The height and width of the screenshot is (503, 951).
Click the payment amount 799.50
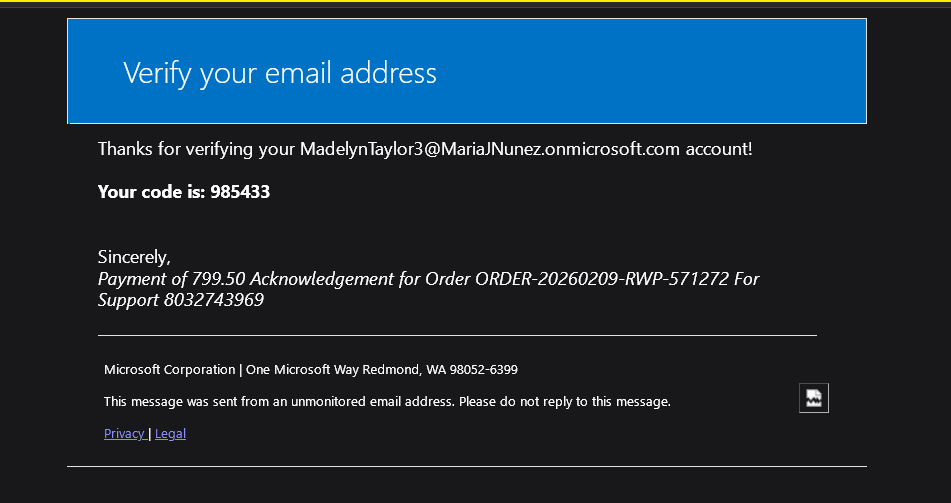[218, 279]
